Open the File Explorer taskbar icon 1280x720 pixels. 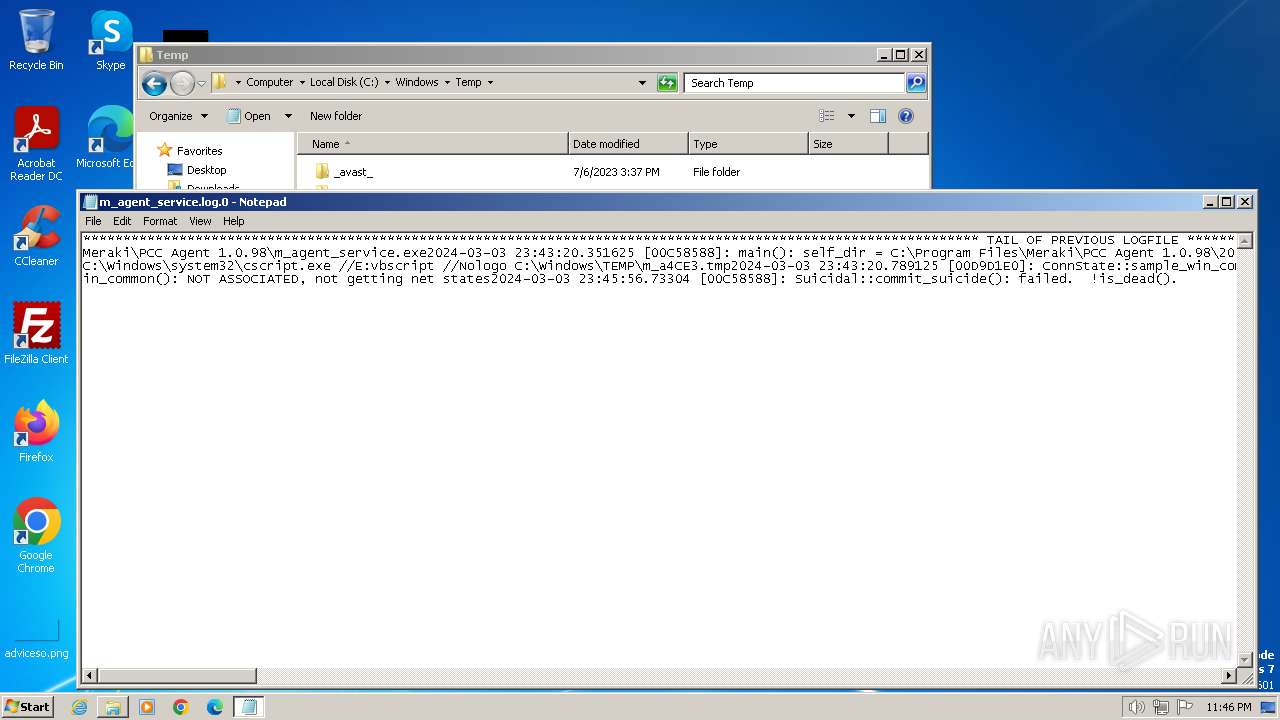[113, 707]
